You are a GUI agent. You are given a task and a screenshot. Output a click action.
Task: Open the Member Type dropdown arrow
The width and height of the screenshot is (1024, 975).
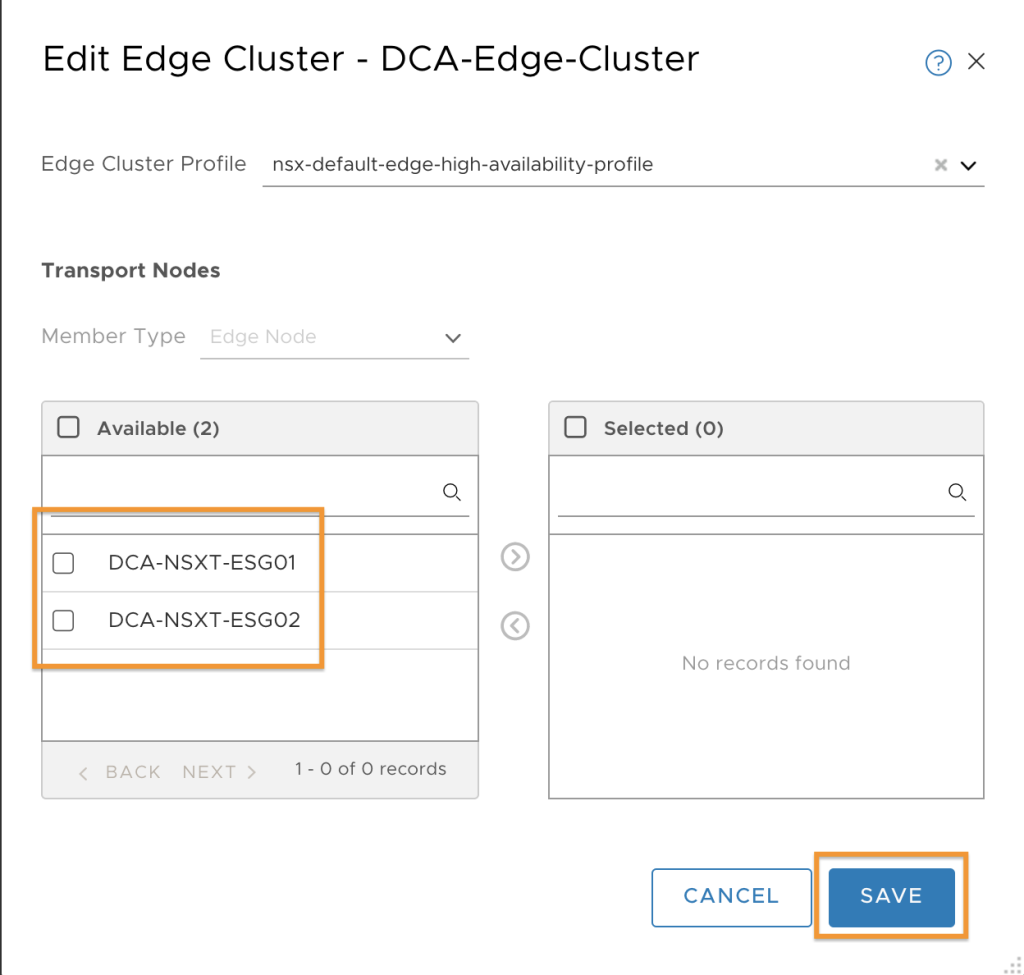453,338
